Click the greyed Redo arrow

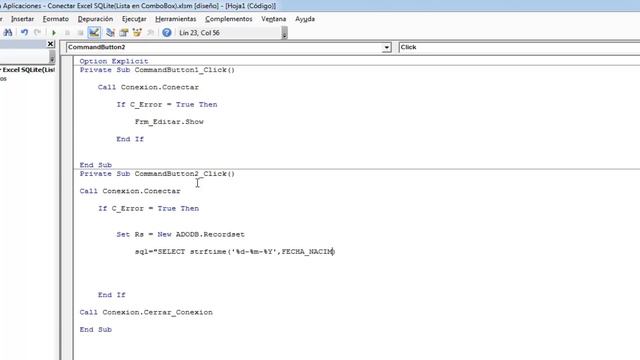coord(37,33)
